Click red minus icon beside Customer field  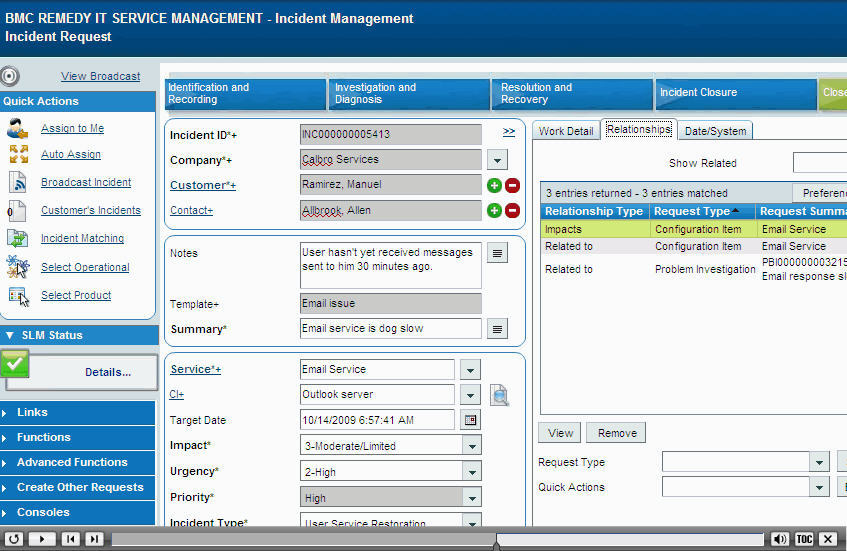513,185
